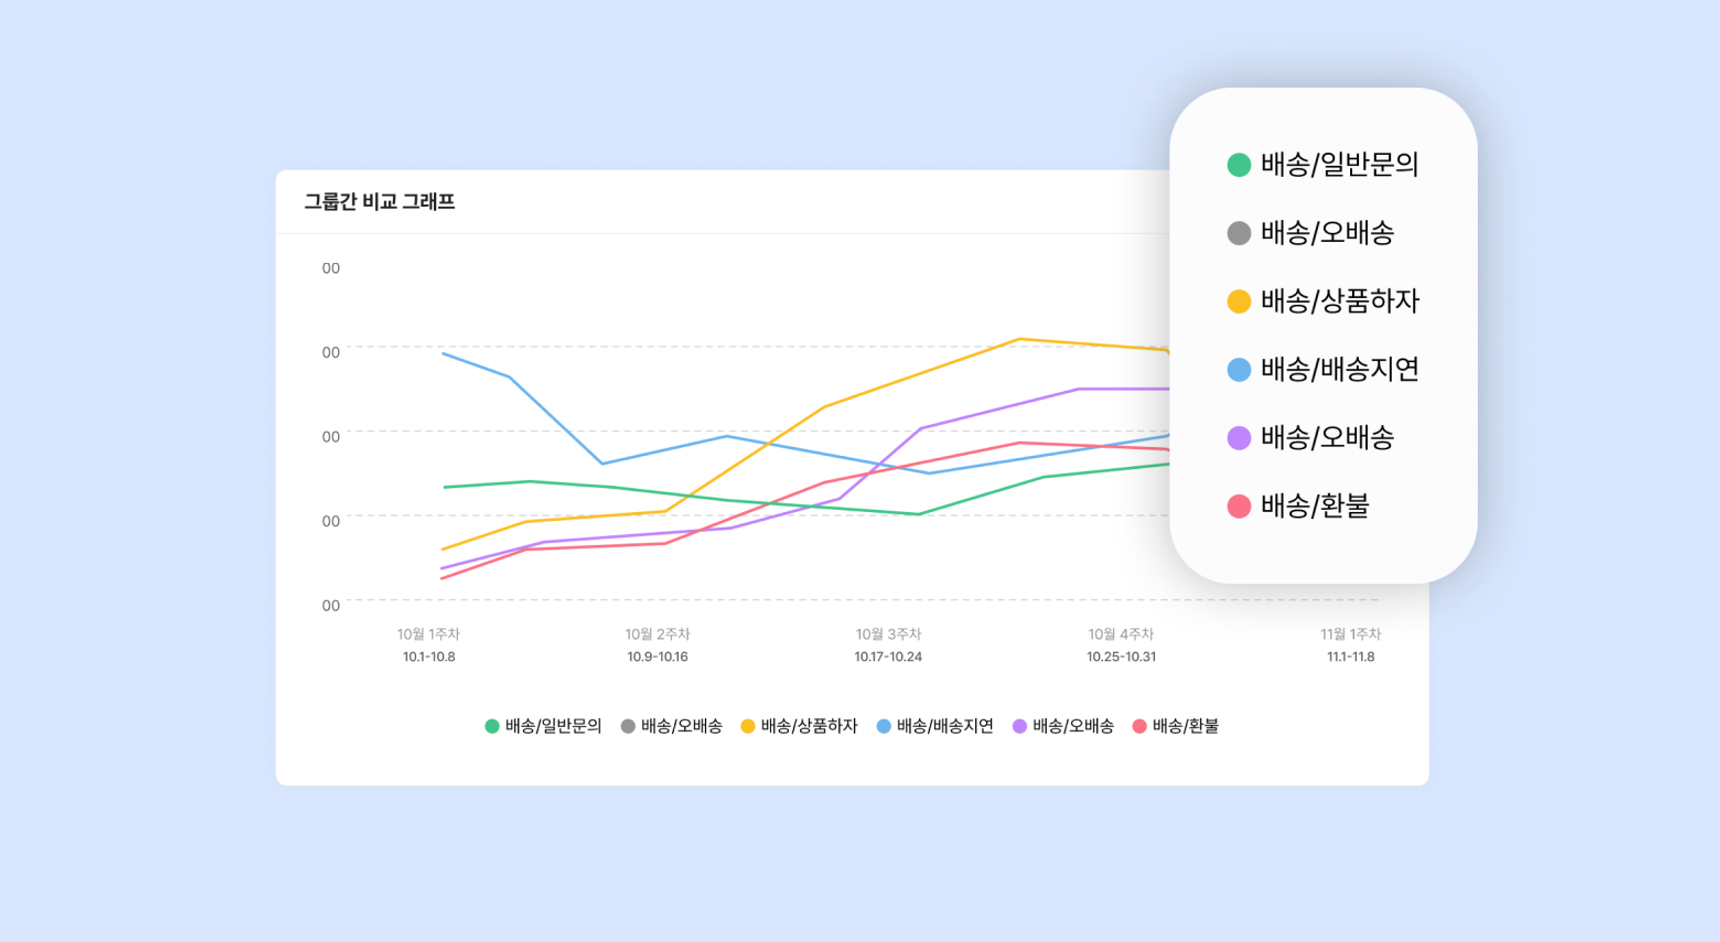Hide 배송/환불 series via bottom chart legend
Image resolution: width=1720 pixels, height=942 pixels.
click(x=1176, y=726)
